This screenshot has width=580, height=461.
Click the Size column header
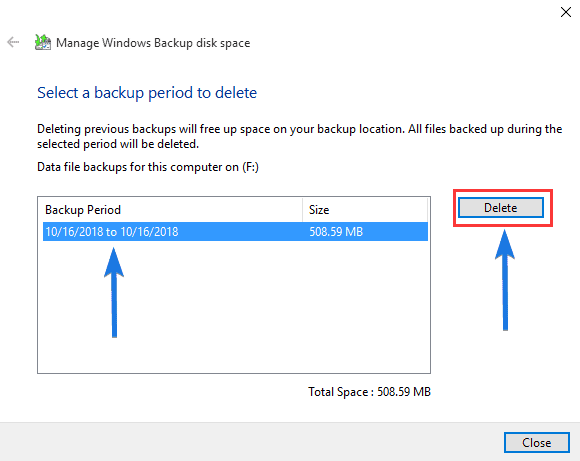[365, 210]
